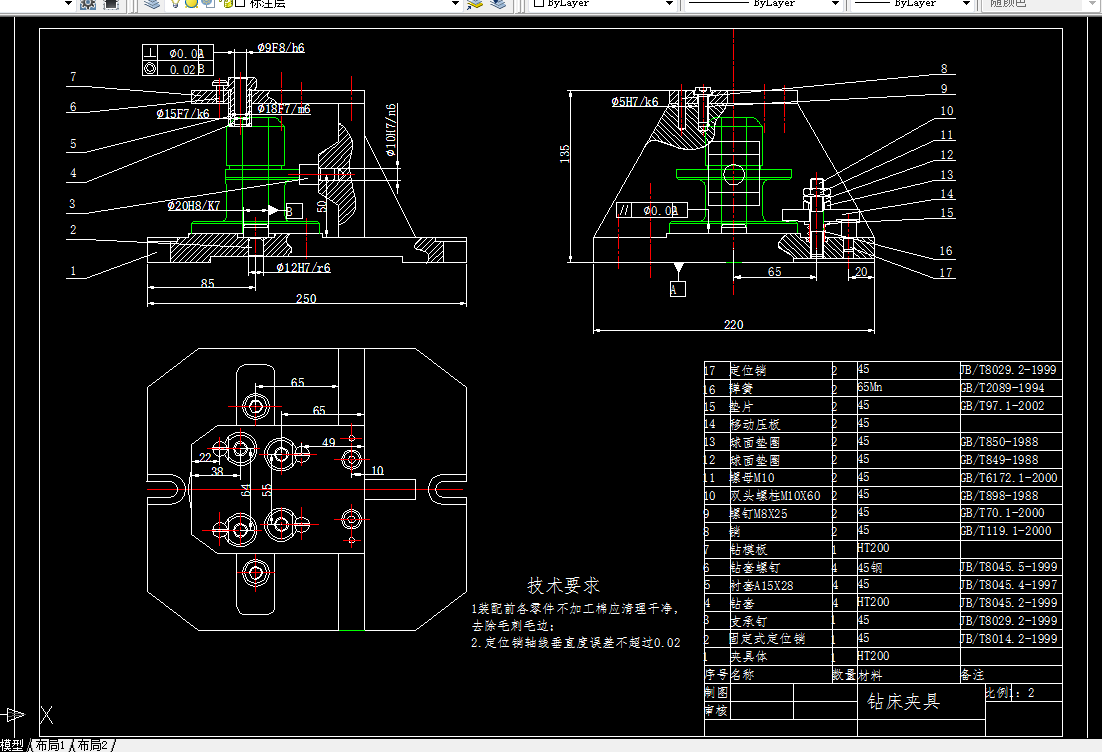This screenshot has width=1102, height=752.
Task: Click the 85 dimension in front view
Action: point(207,284)
